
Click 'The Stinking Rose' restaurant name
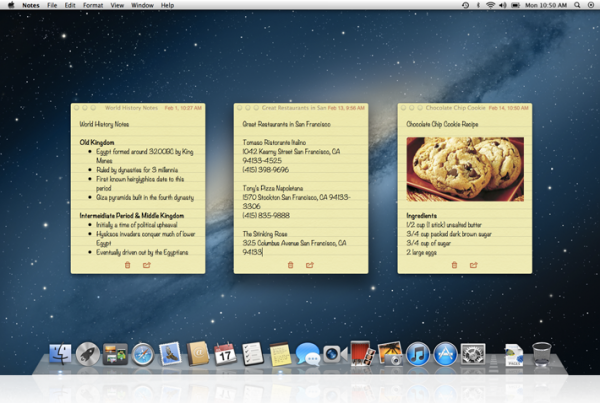pyautogui.click(x=265, y=234)
